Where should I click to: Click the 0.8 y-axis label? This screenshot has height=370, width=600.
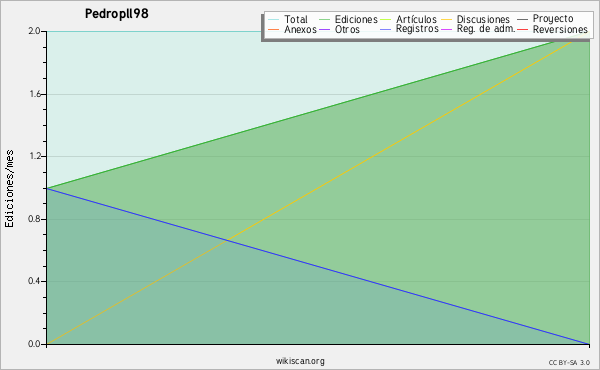click(34, 219)
